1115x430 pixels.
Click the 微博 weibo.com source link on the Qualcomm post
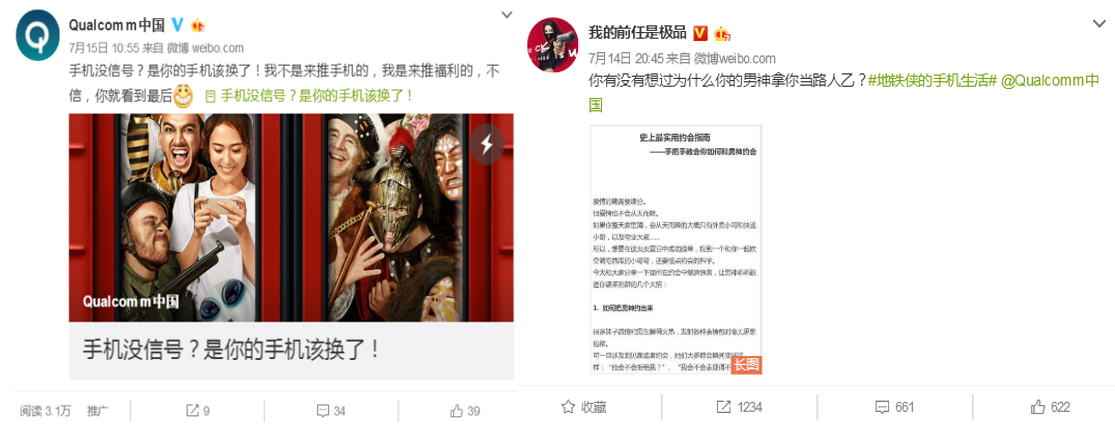pos(206,48)
